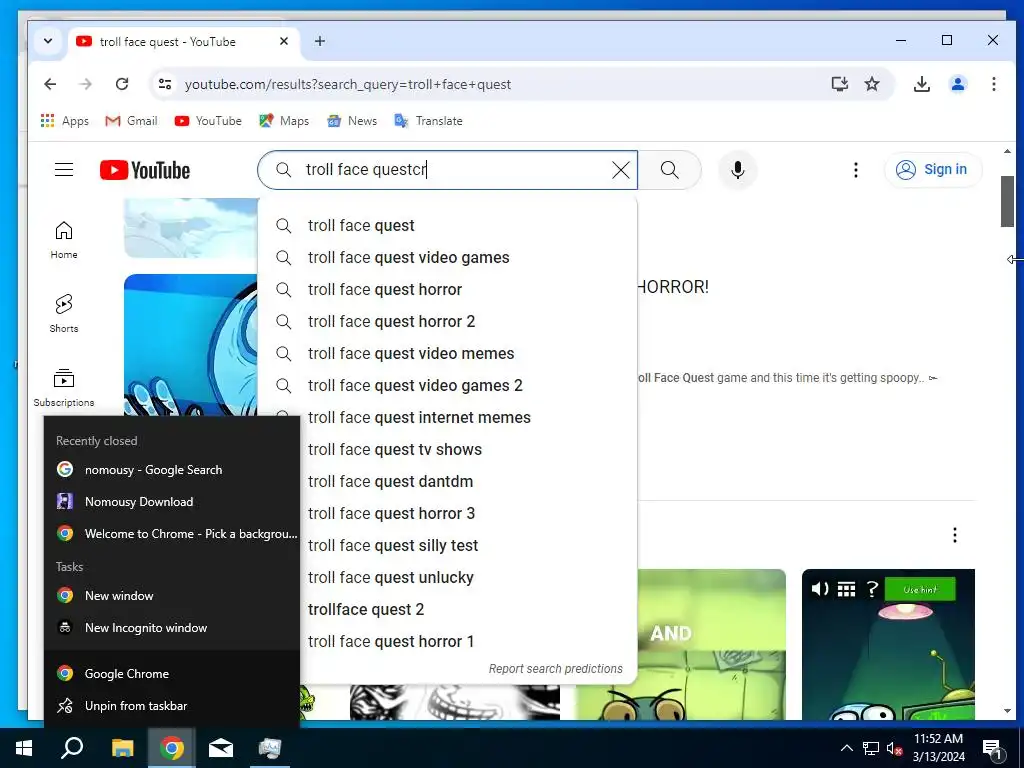The width and height of the screenshot is (1024, 768).
Task: Open Shorts in the sidebar
Action: point(64,314)
